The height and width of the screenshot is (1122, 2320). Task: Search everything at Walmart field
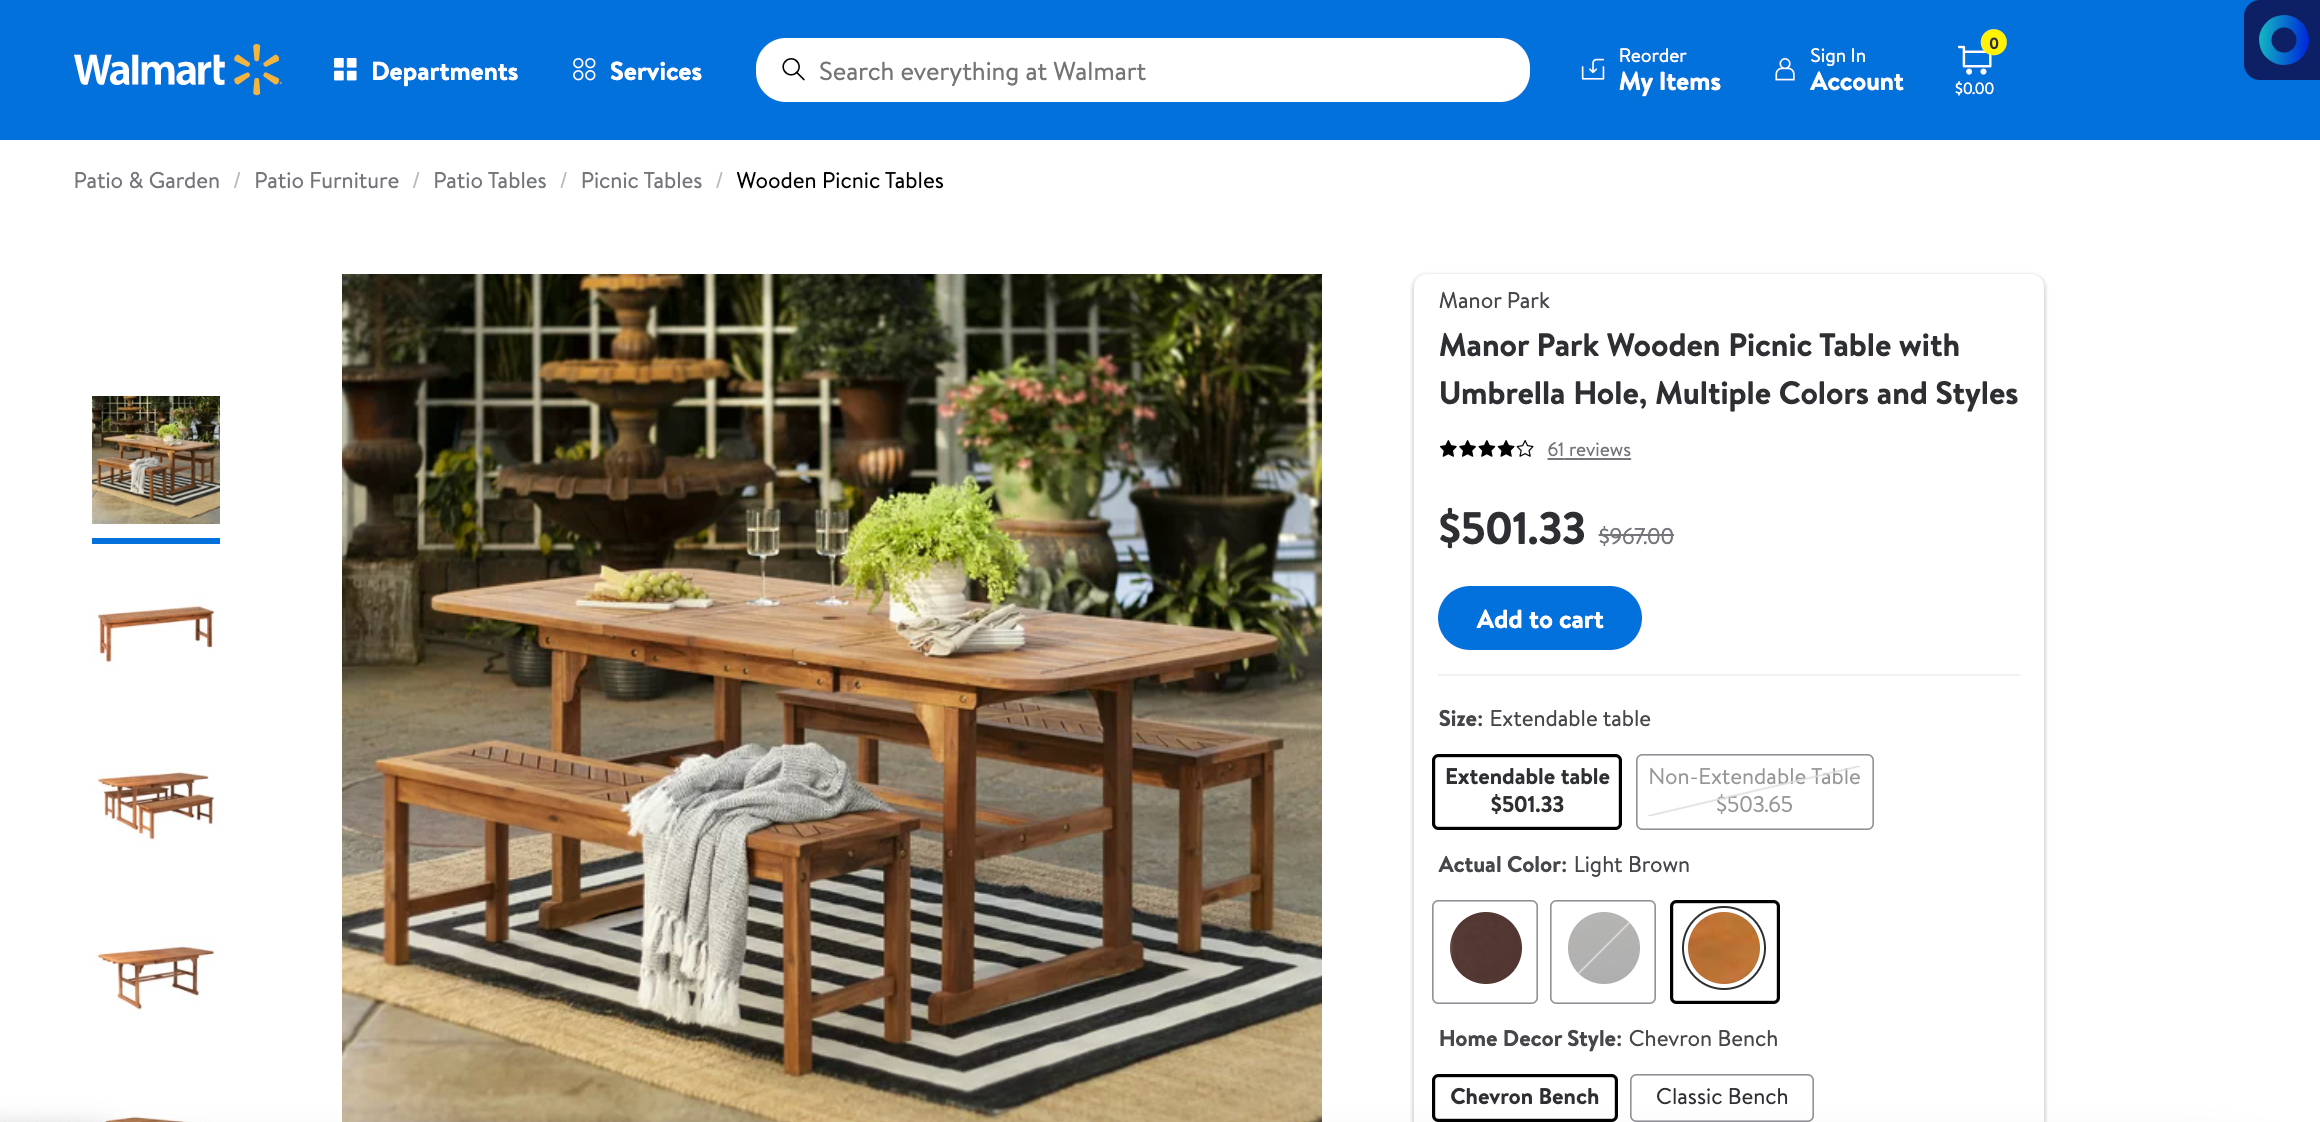(1142, 70)
